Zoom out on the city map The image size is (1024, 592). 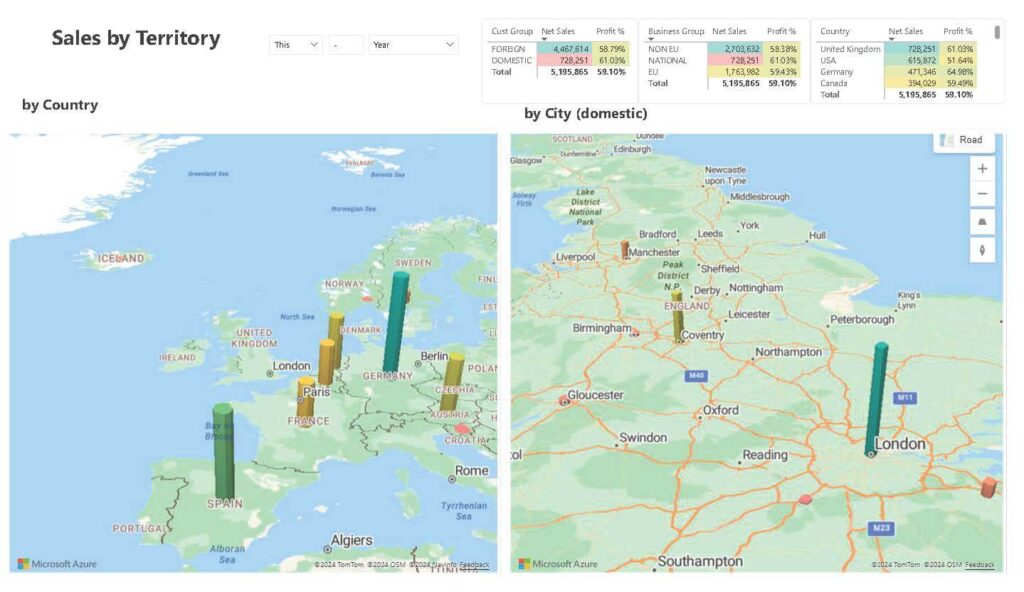pyautogui.click(x=982, y=194)
